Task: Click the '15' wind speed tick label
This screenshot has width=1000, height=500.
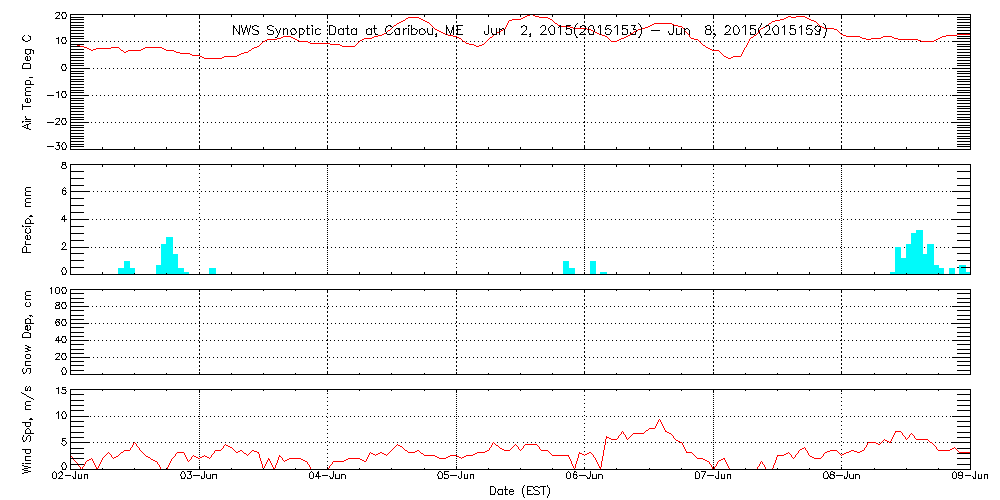Action: (x=61, y=391)
